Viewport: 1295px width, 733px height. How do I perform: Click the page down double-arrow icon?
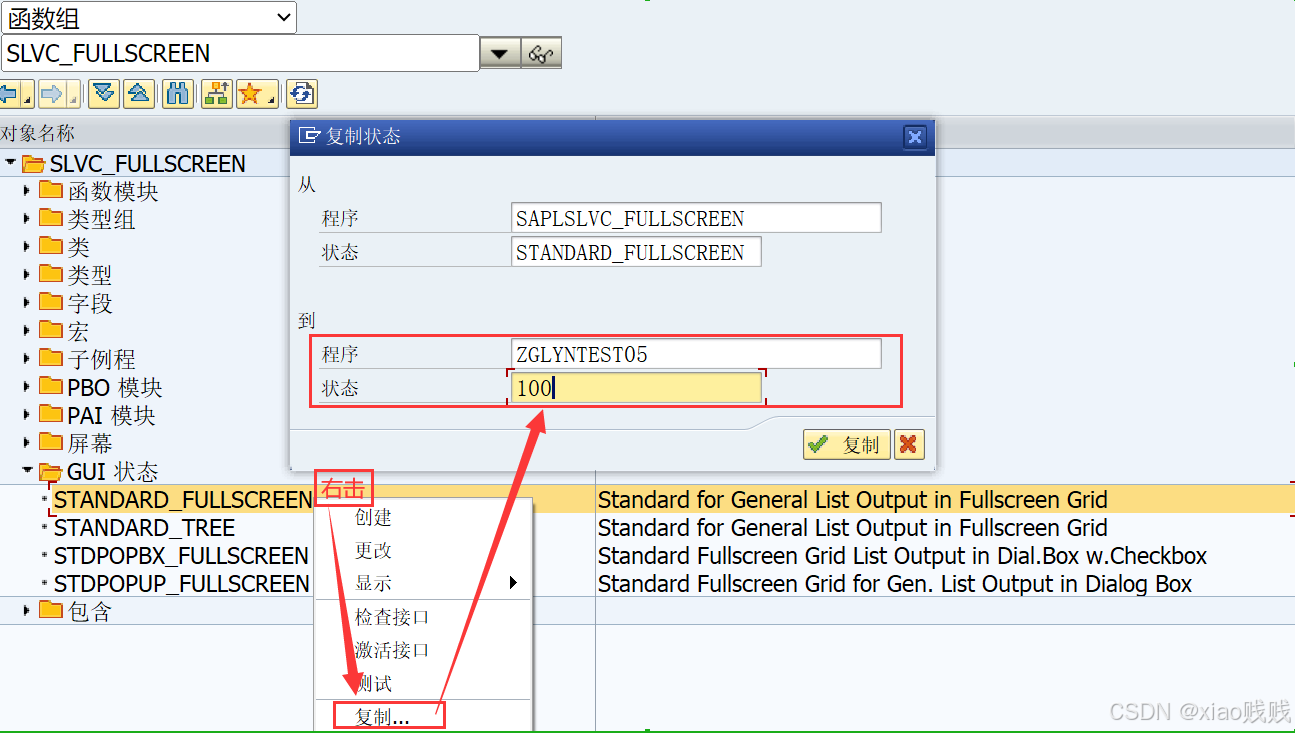[103, 93]
